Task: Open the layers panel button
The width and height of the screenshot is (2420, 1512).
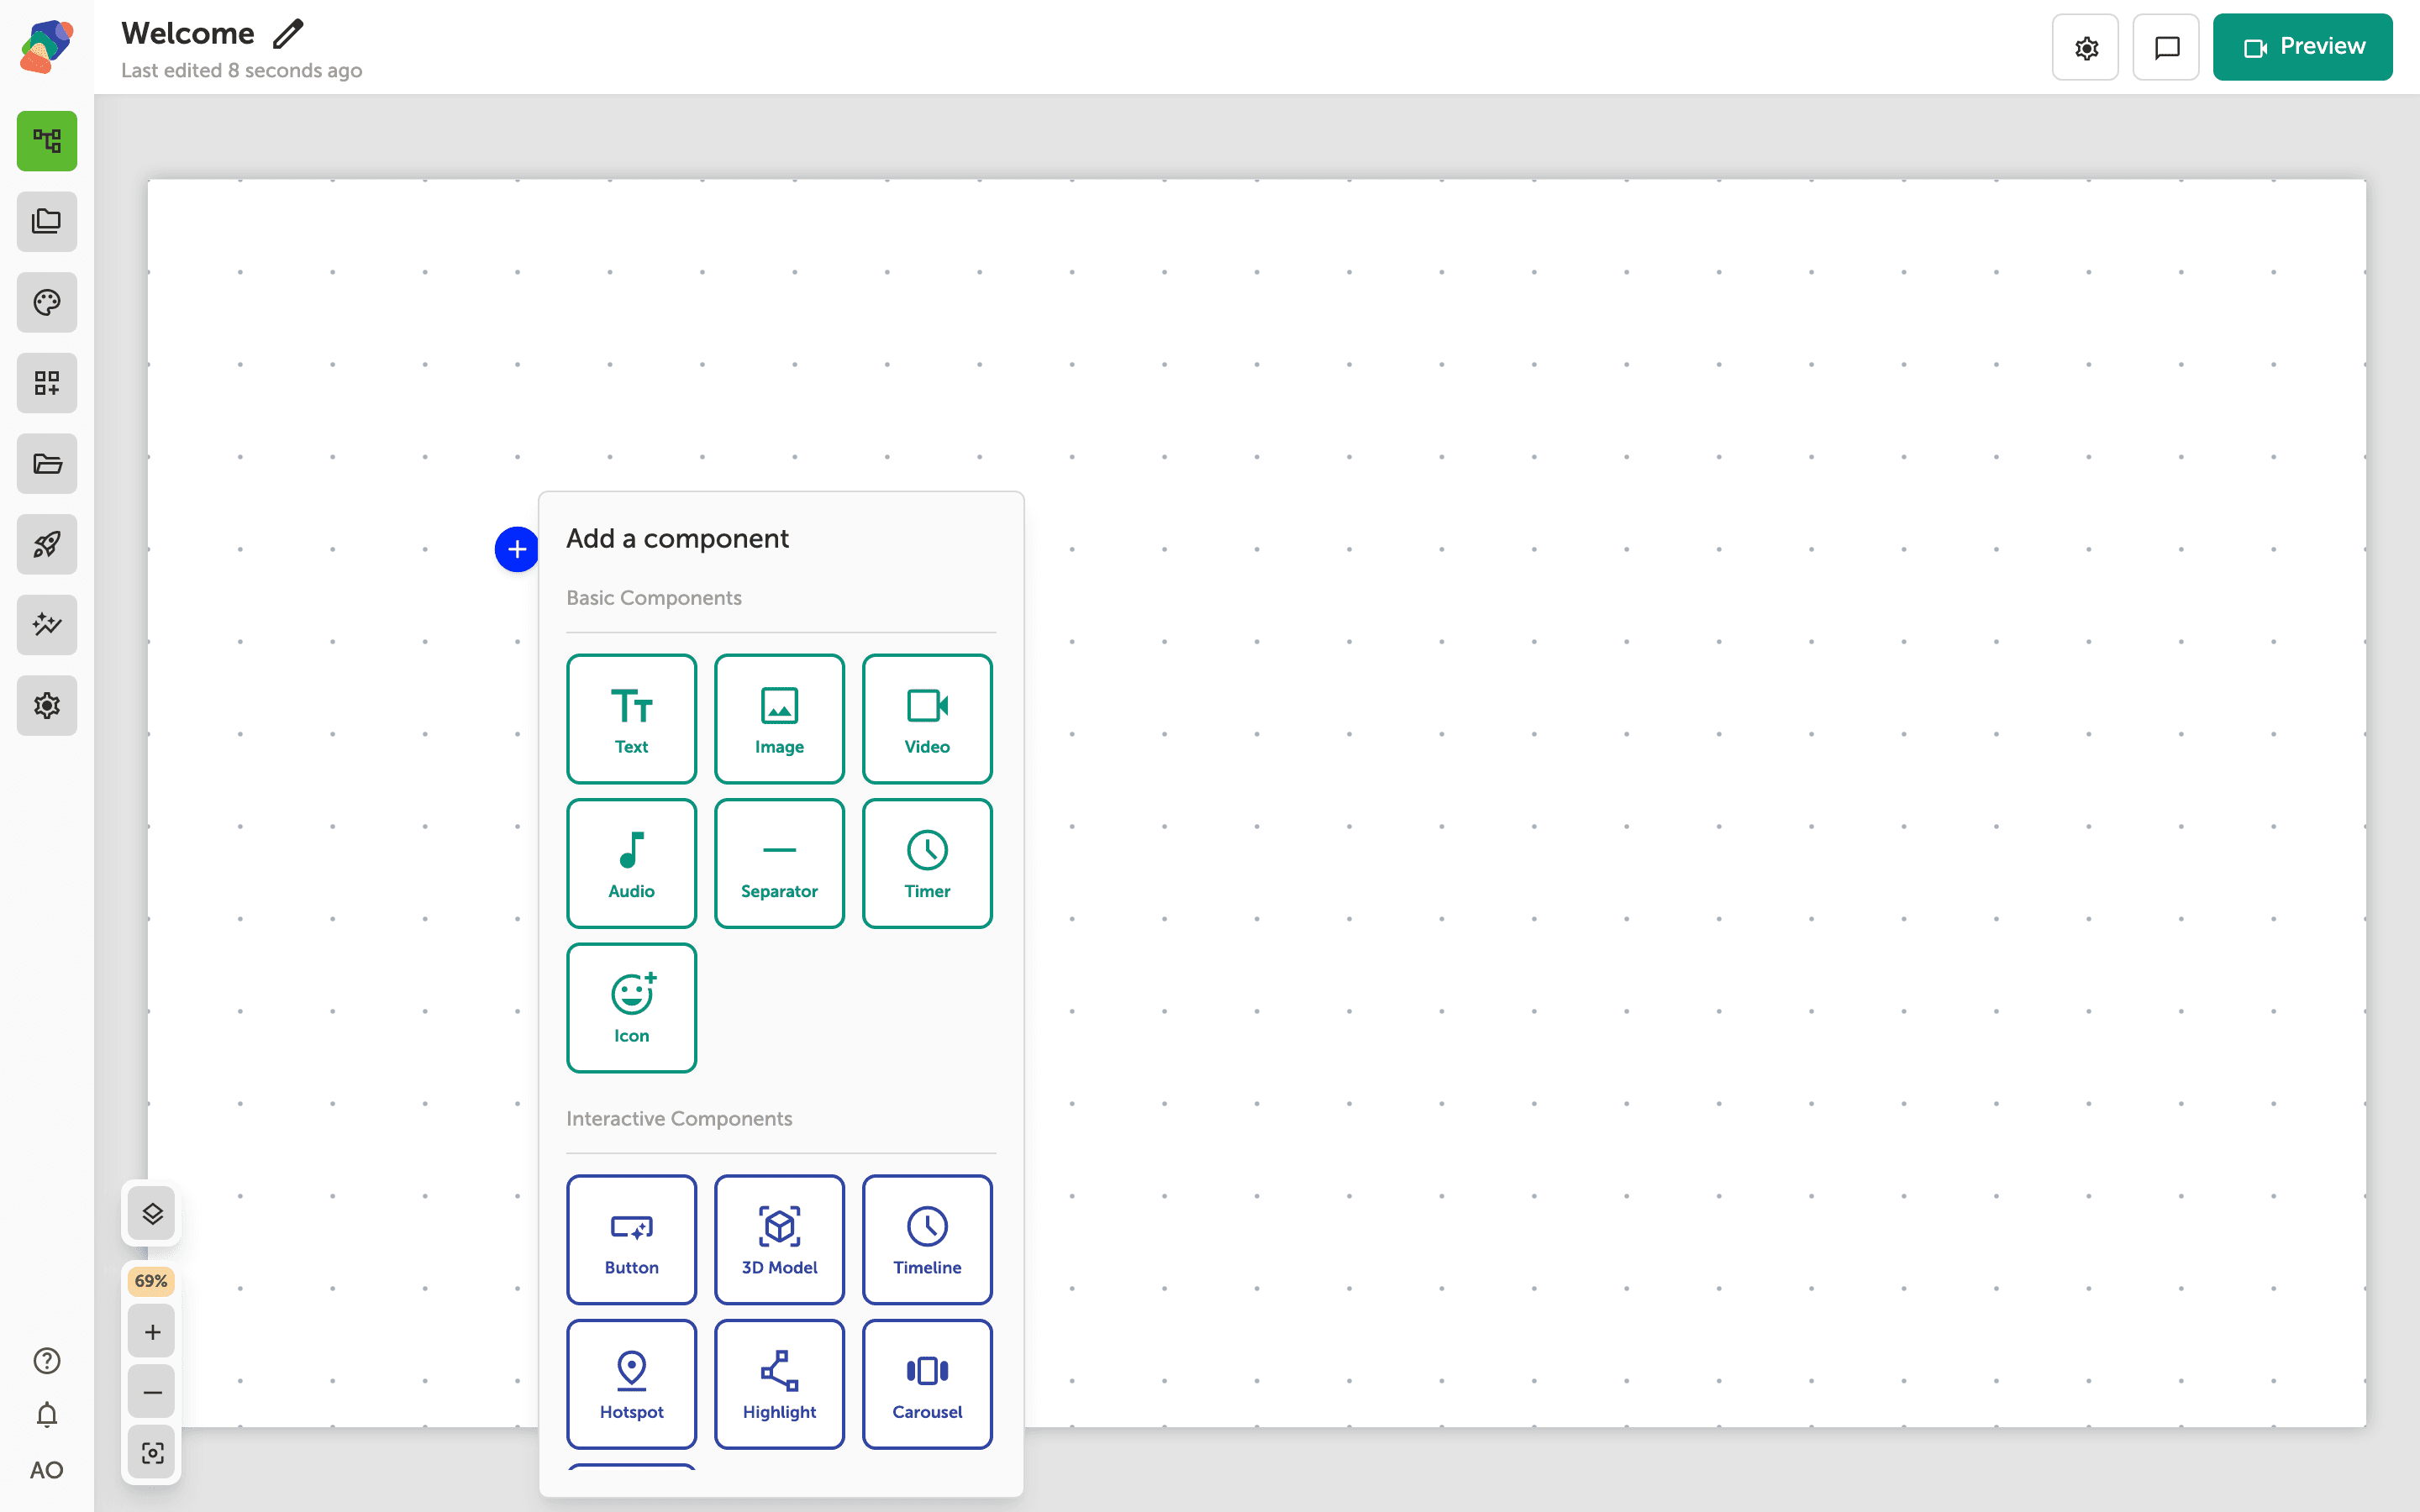Action: click(152, 1213)
